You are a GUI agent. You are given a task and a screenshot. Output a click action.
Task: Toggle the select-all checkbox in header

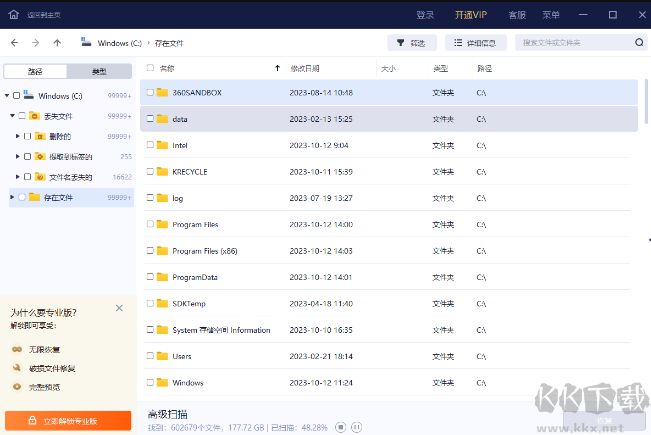tap(150, 68)
